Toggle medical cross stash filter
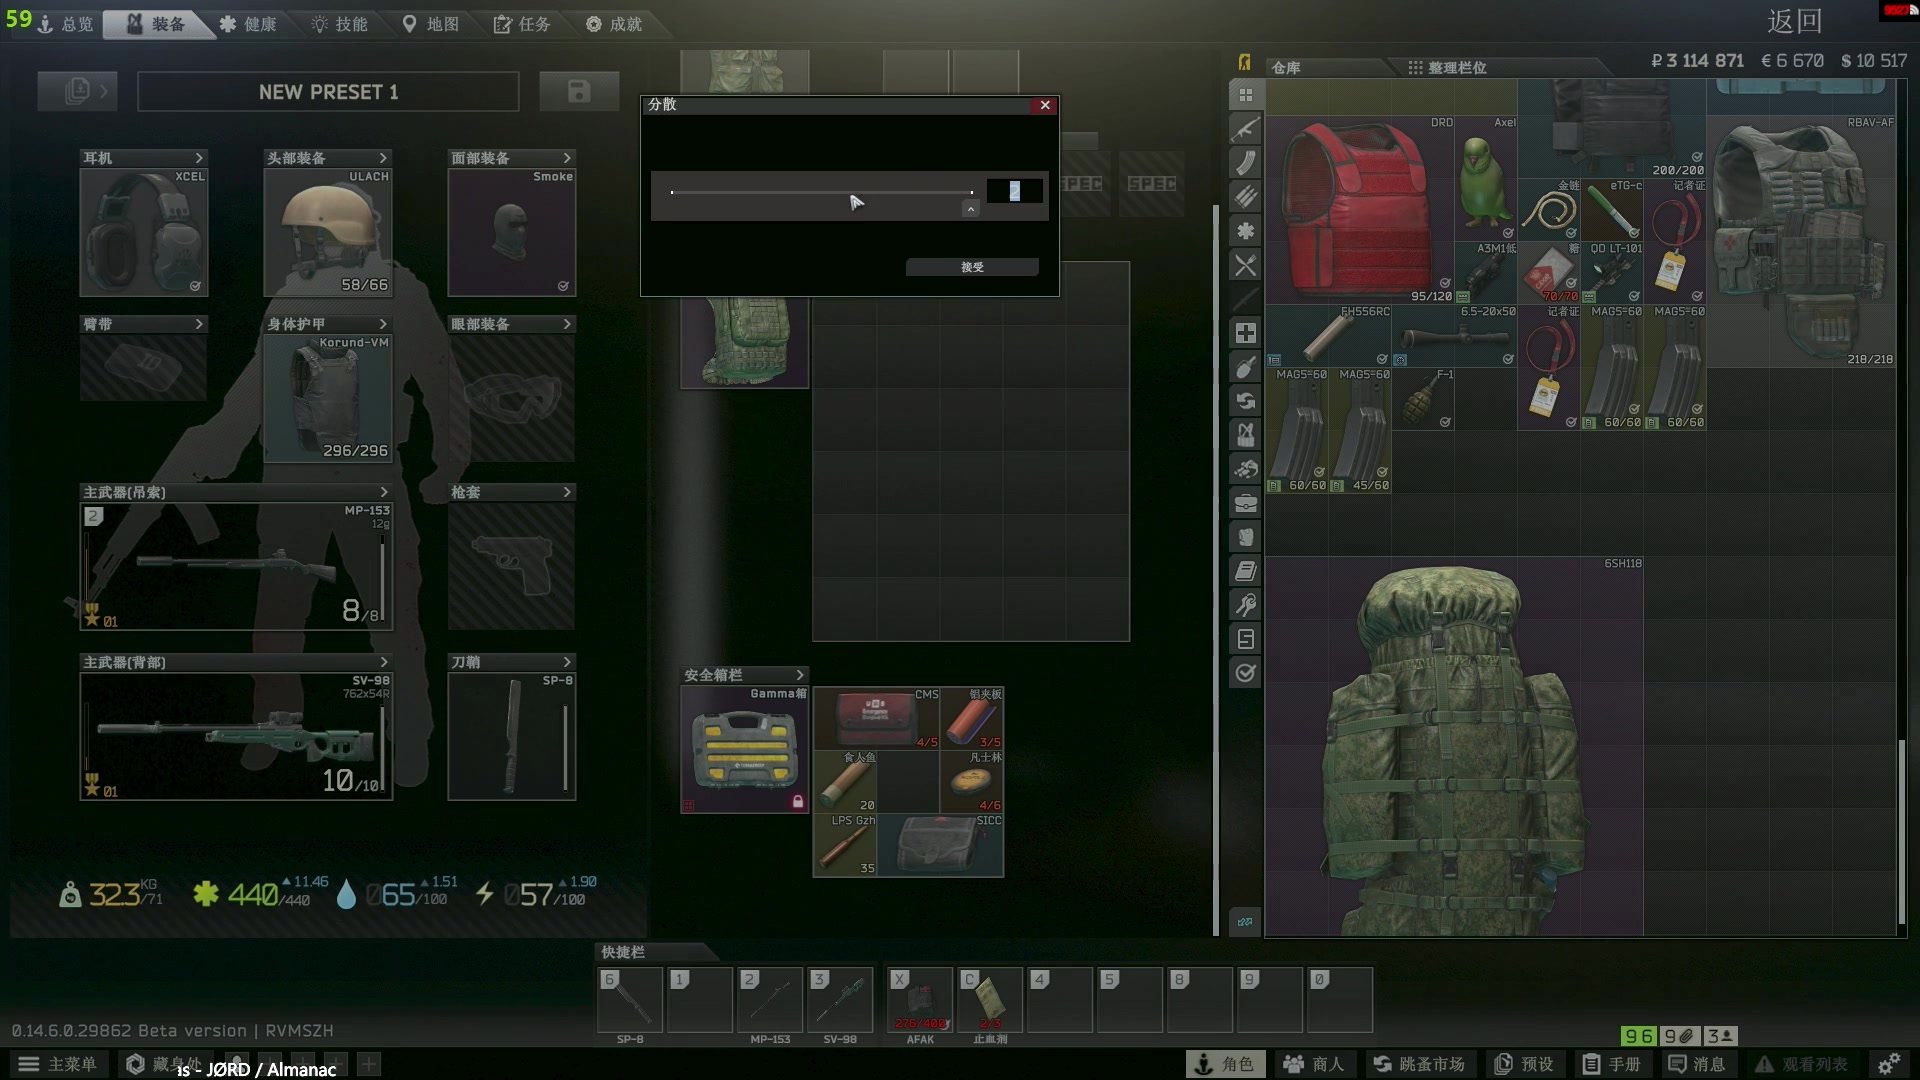 [1245, 333]
